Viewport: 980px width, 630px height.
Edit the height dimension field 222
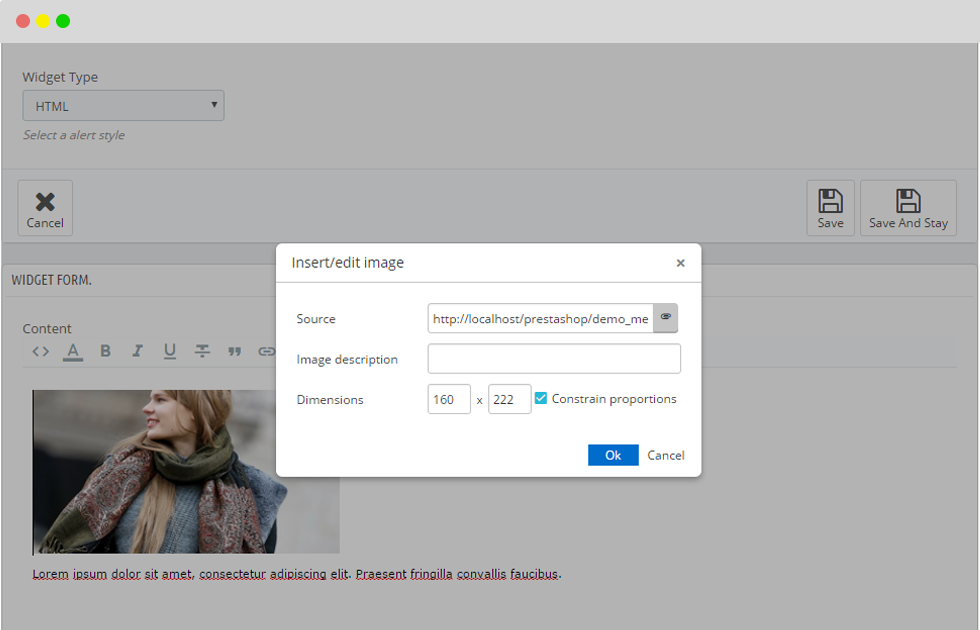[510, 399]
